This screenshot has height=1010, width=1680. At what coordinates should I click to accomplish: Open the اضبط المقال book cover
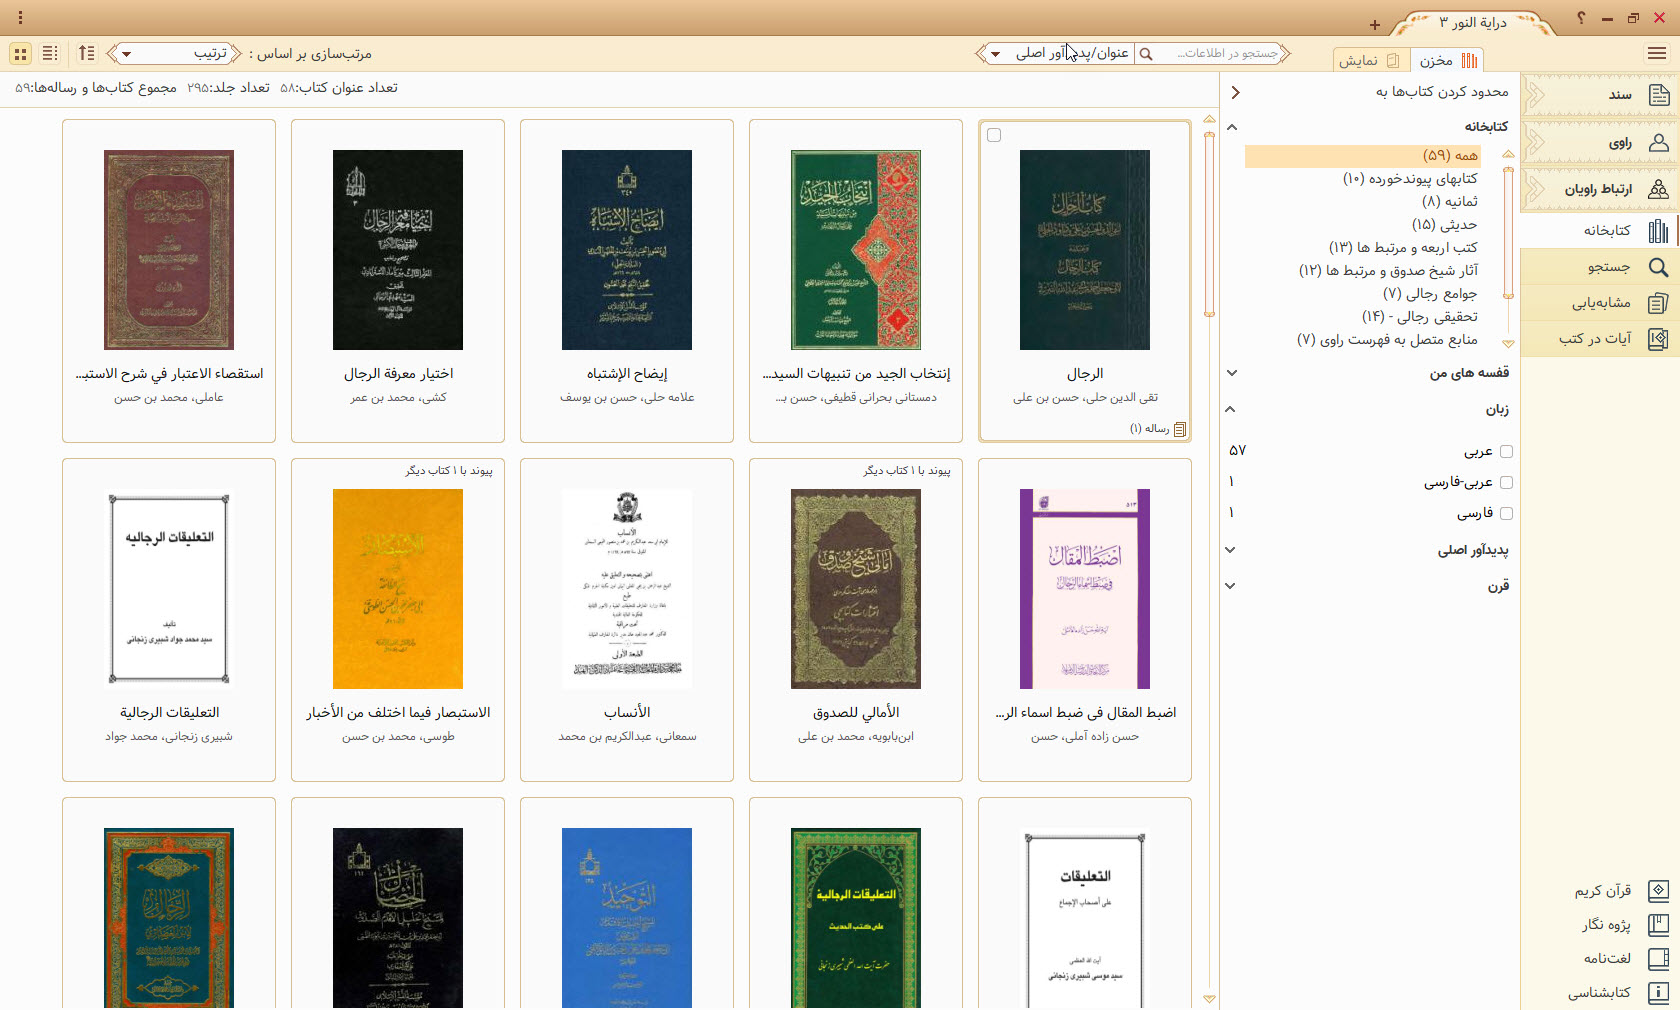[1085, 589]
